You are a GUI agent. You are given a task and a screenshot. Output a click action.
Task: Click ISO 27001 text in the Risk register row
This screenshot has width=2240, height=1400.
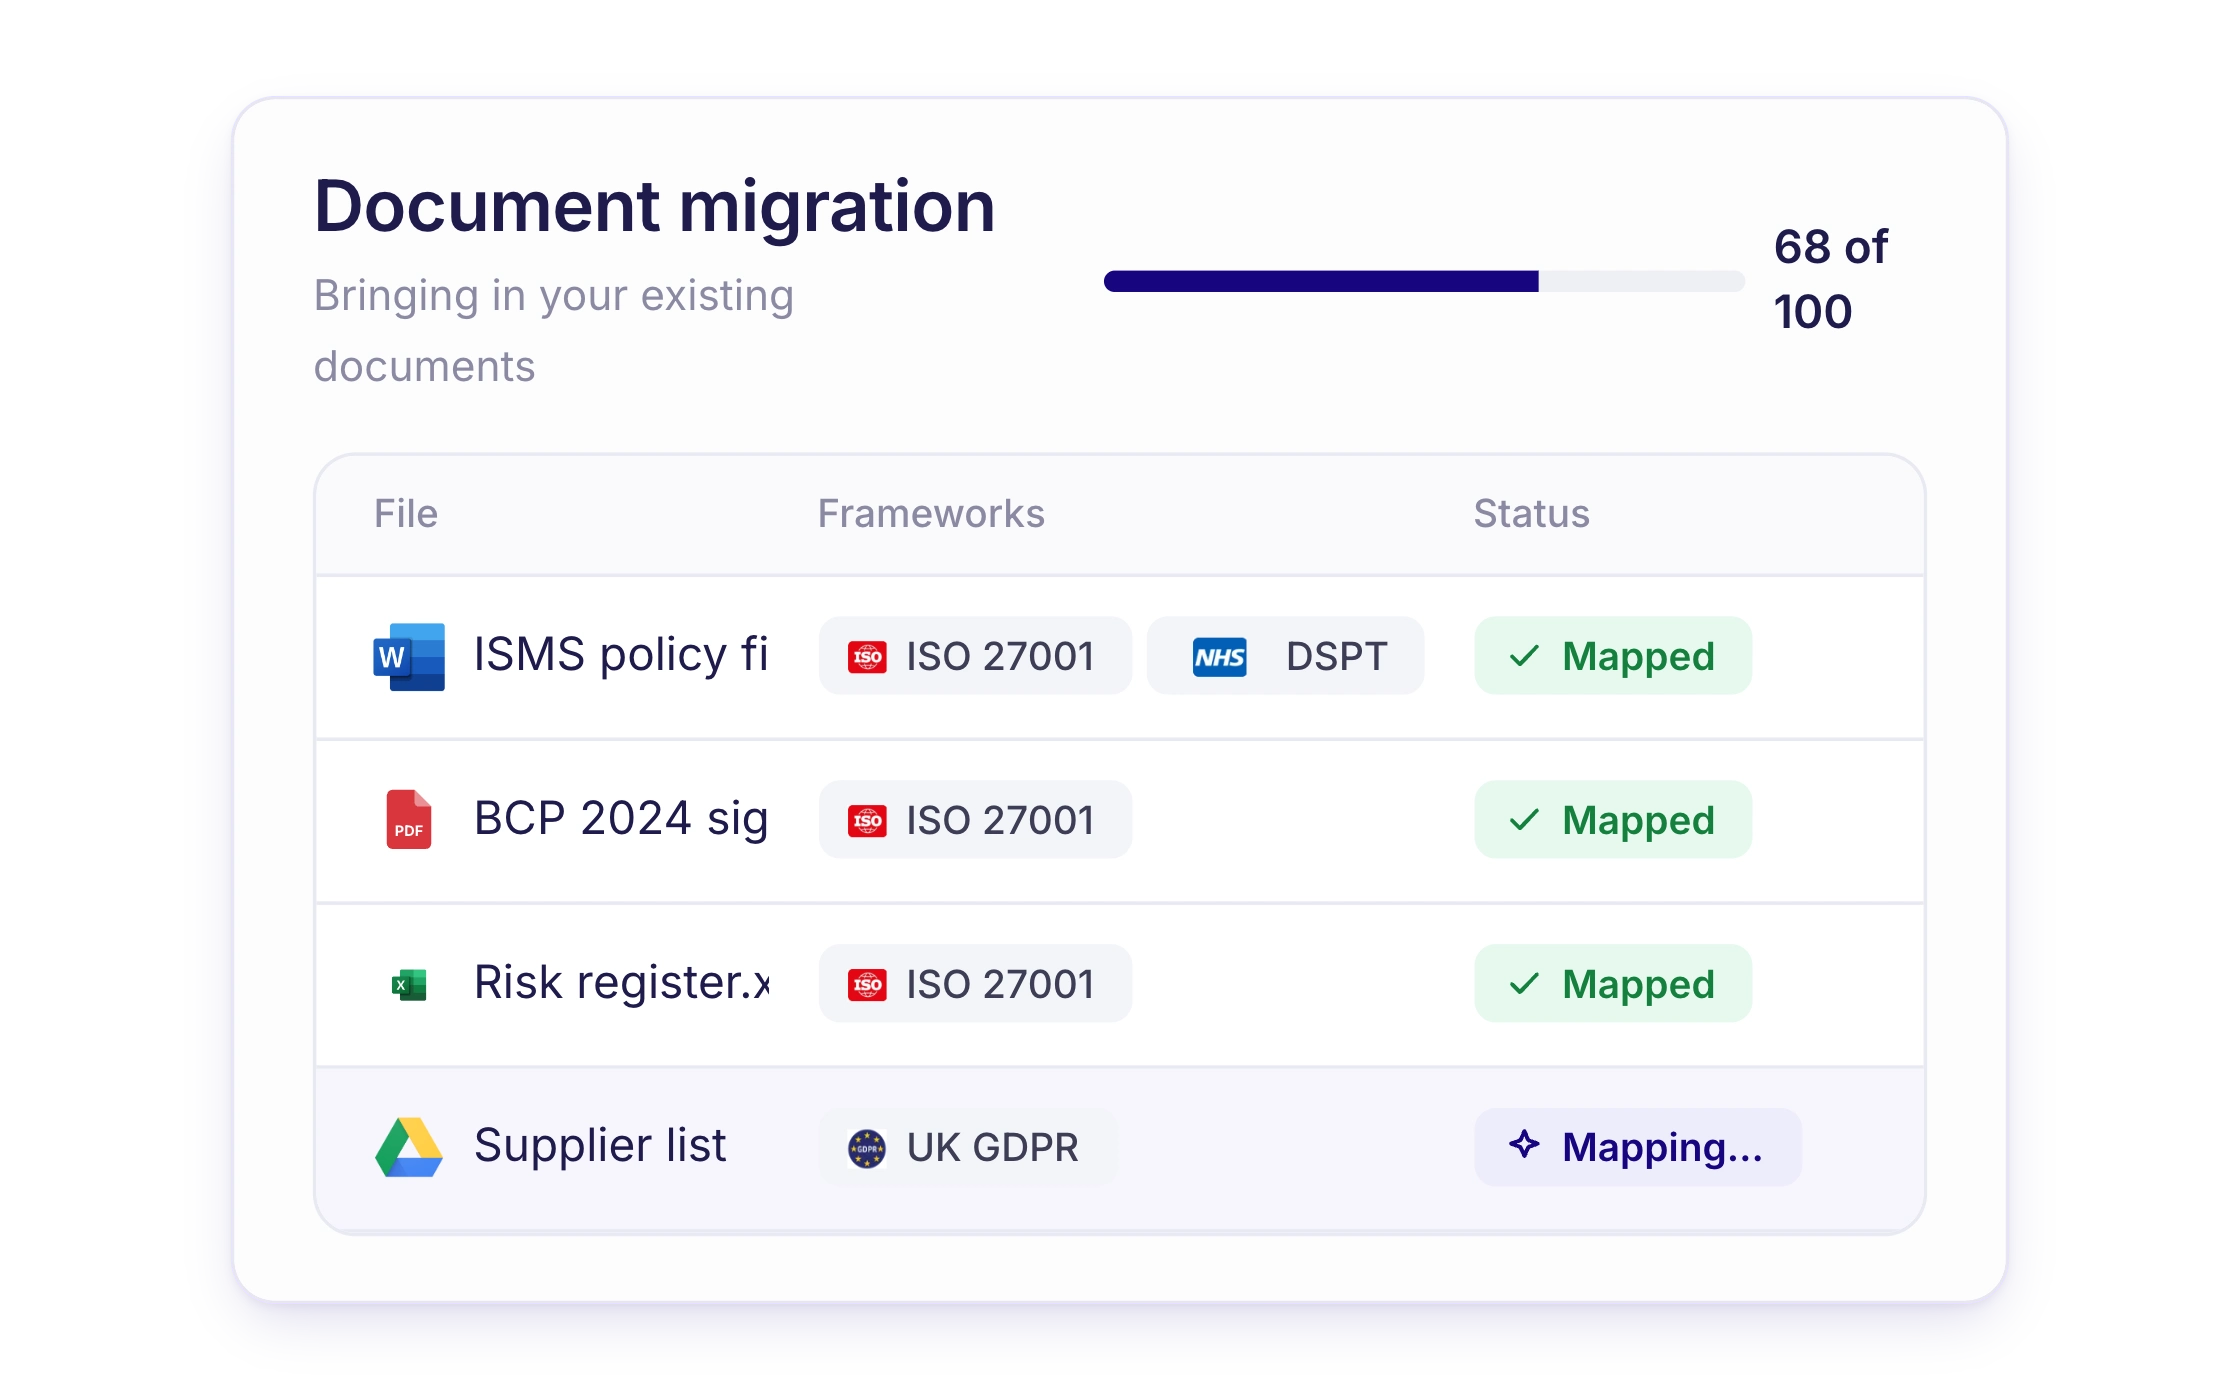(x=1000, y=985)
